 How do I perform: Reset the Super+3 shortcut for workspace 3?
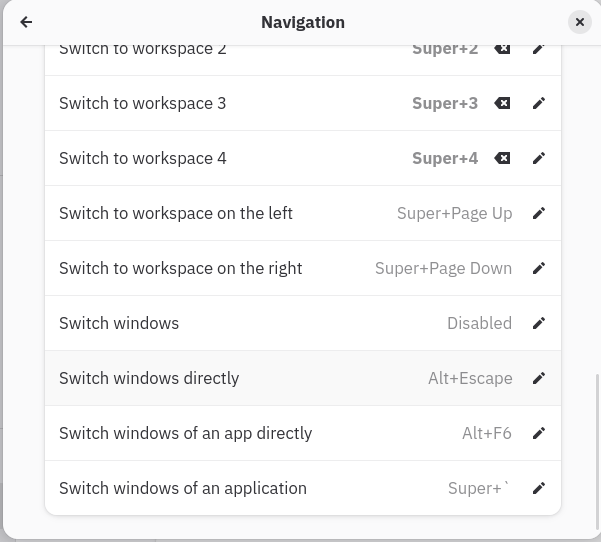(x=502, y=103)
